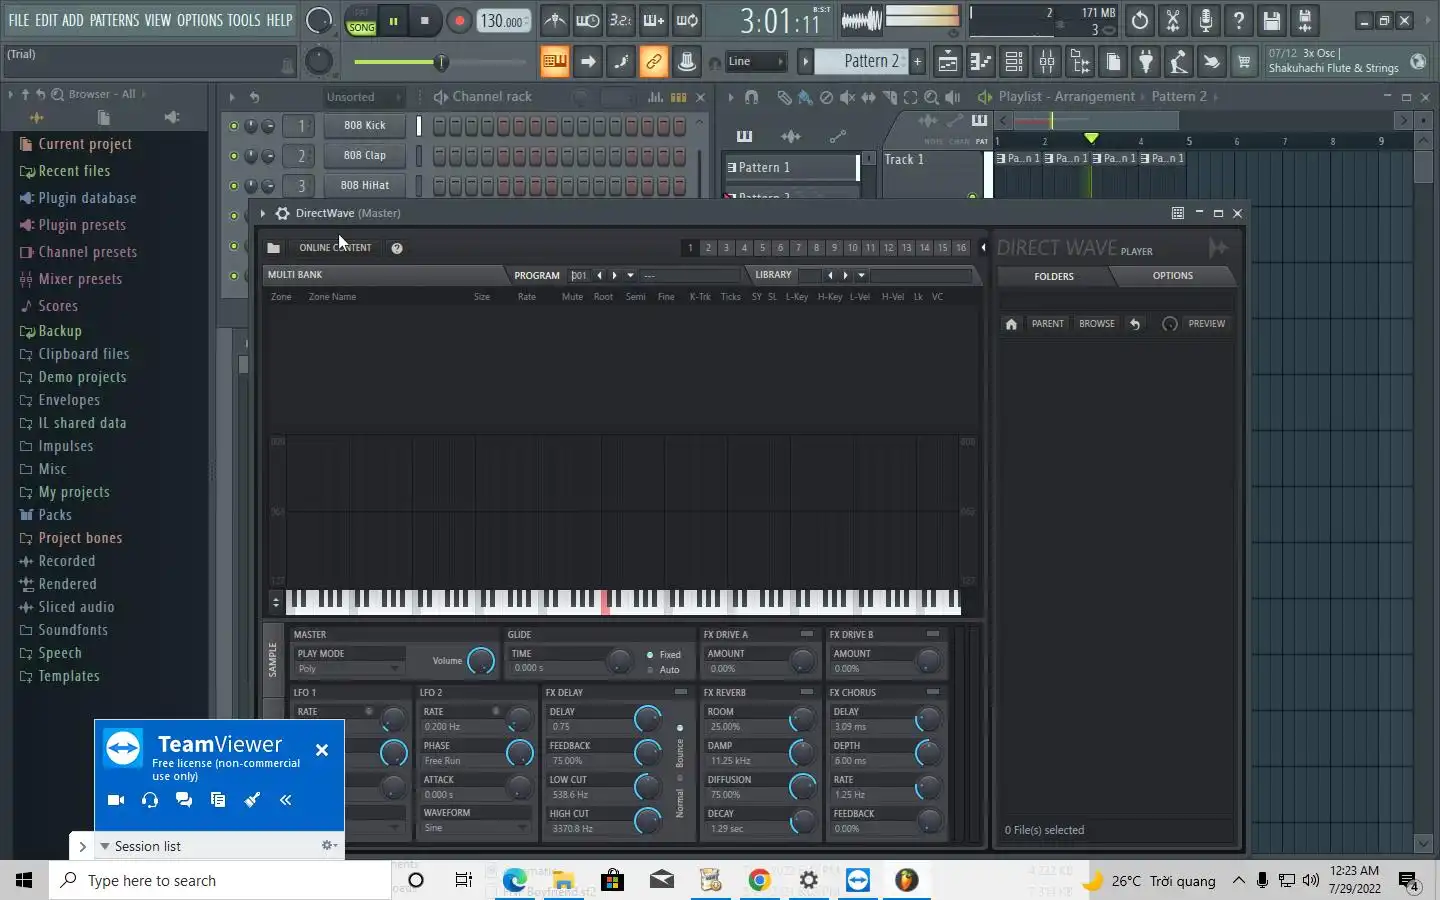Select the Playlist zoom magnifier tool

click(x=931, y=97)
